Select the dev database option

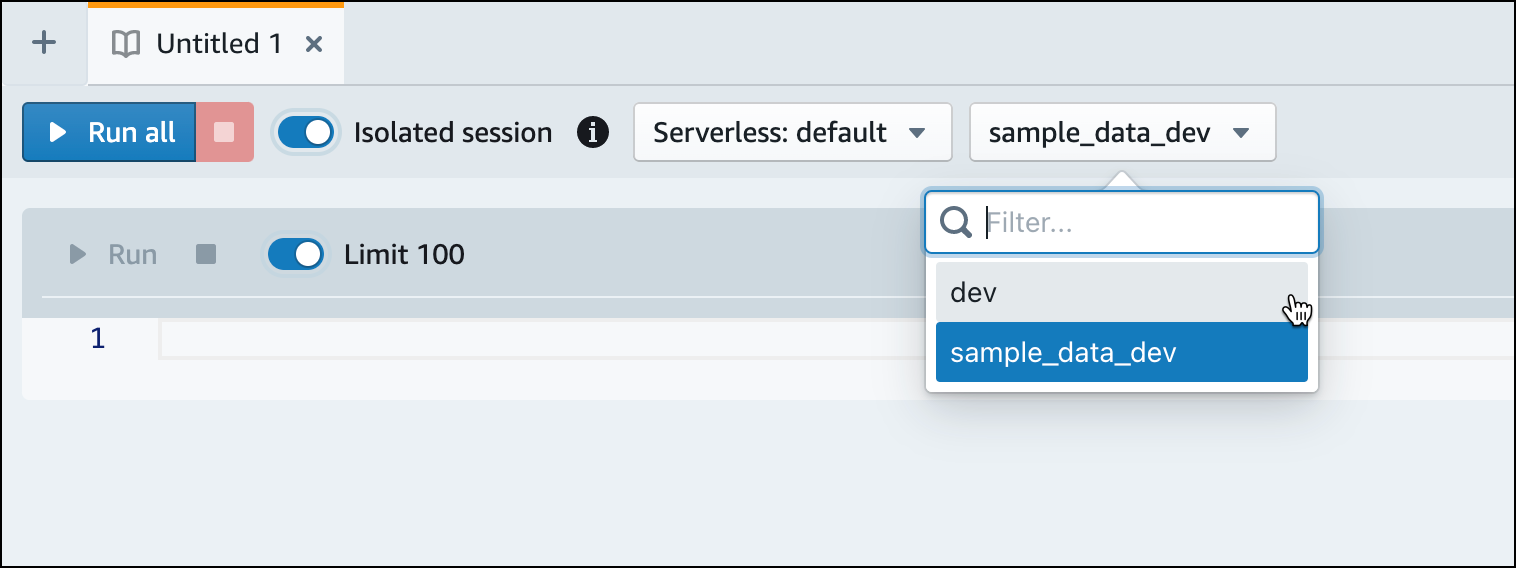[1121, 292]
